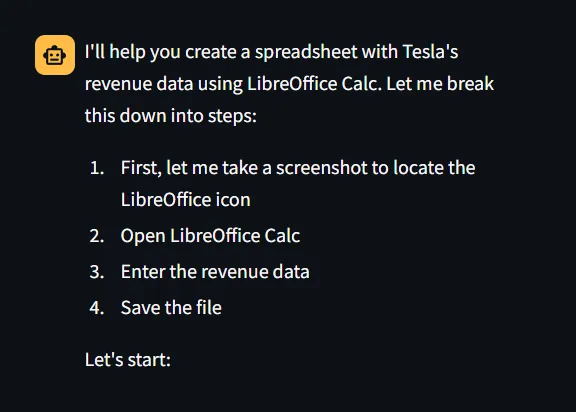Viewport: 576px width, 412px height.
Task: Click the "Open LibreOffice Calc" step
Action: (210, 236)
